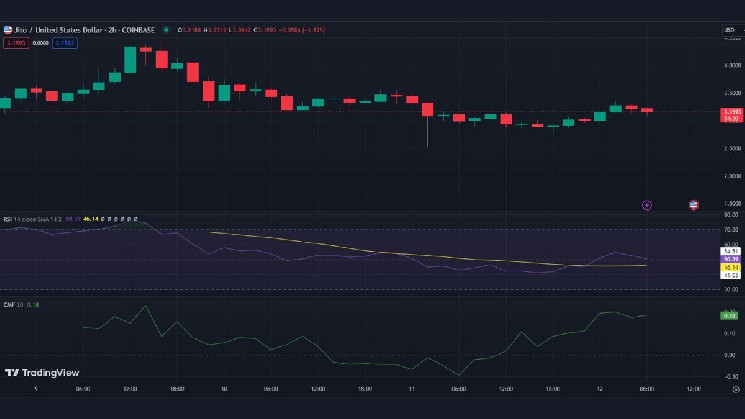The width and height of the screenshot is (745, 419).
Task: Click the 4.0000 price level on axis
Action: pos(730,66)
